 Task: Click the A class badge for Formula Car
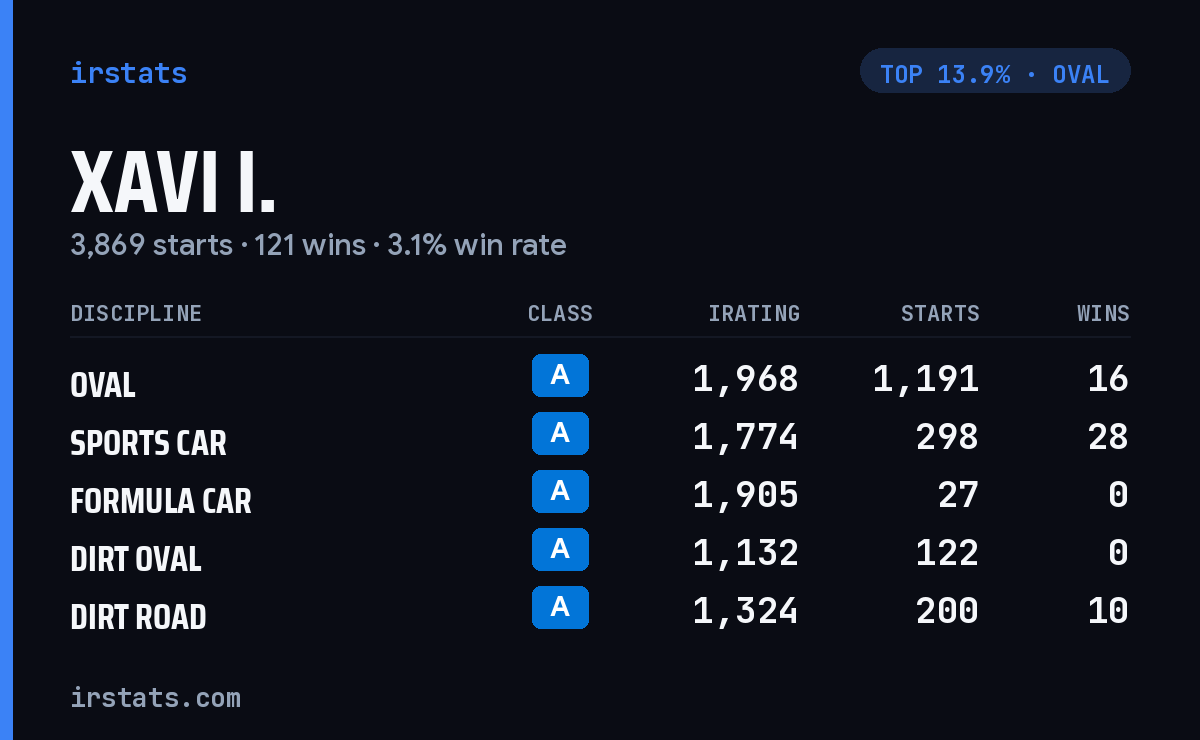click(x=560, y=491)
